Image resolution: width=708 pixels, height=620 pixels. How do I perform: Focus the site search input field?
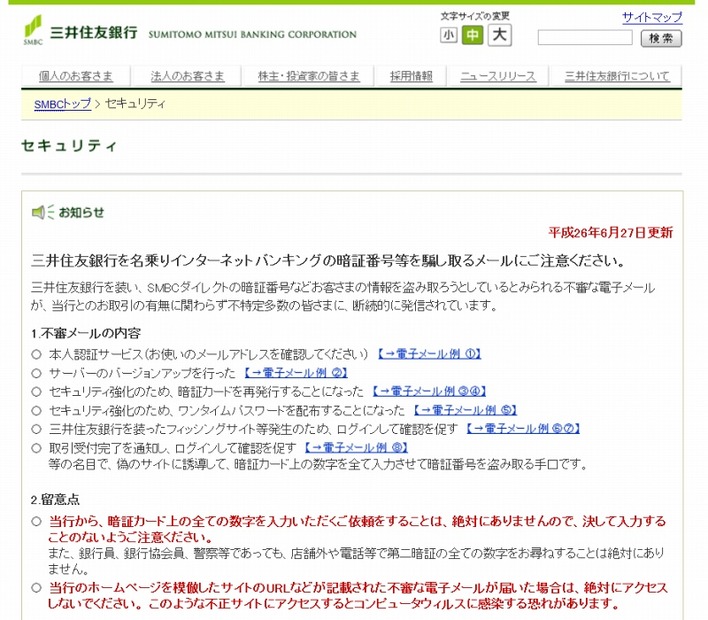point(585,37)
